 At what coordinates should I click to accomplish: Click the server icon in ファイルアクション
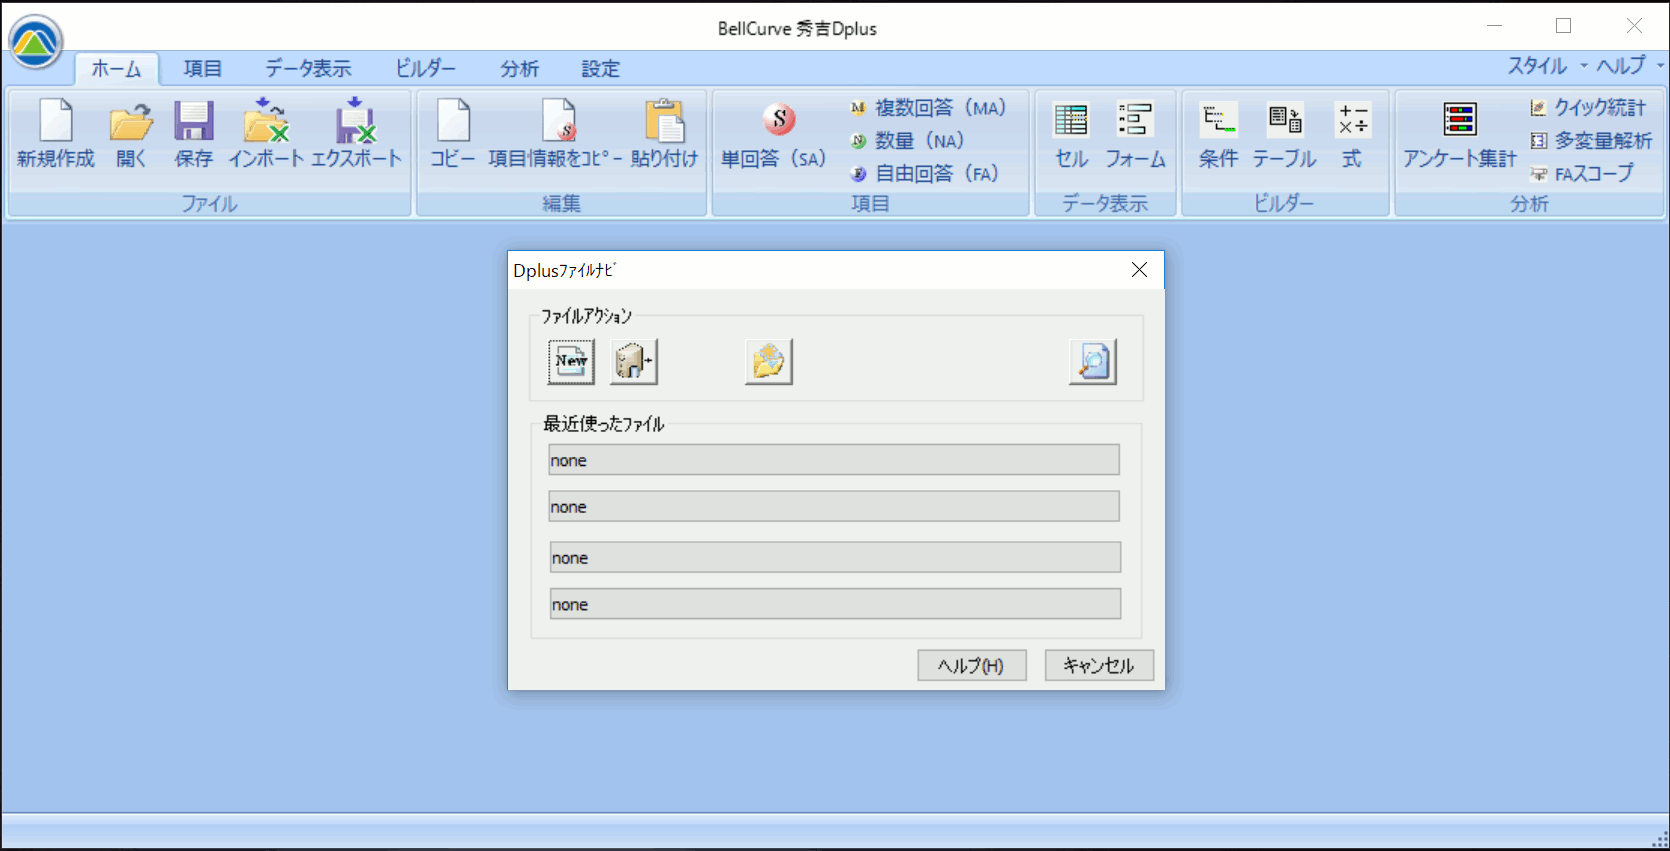tap(634, 361)
